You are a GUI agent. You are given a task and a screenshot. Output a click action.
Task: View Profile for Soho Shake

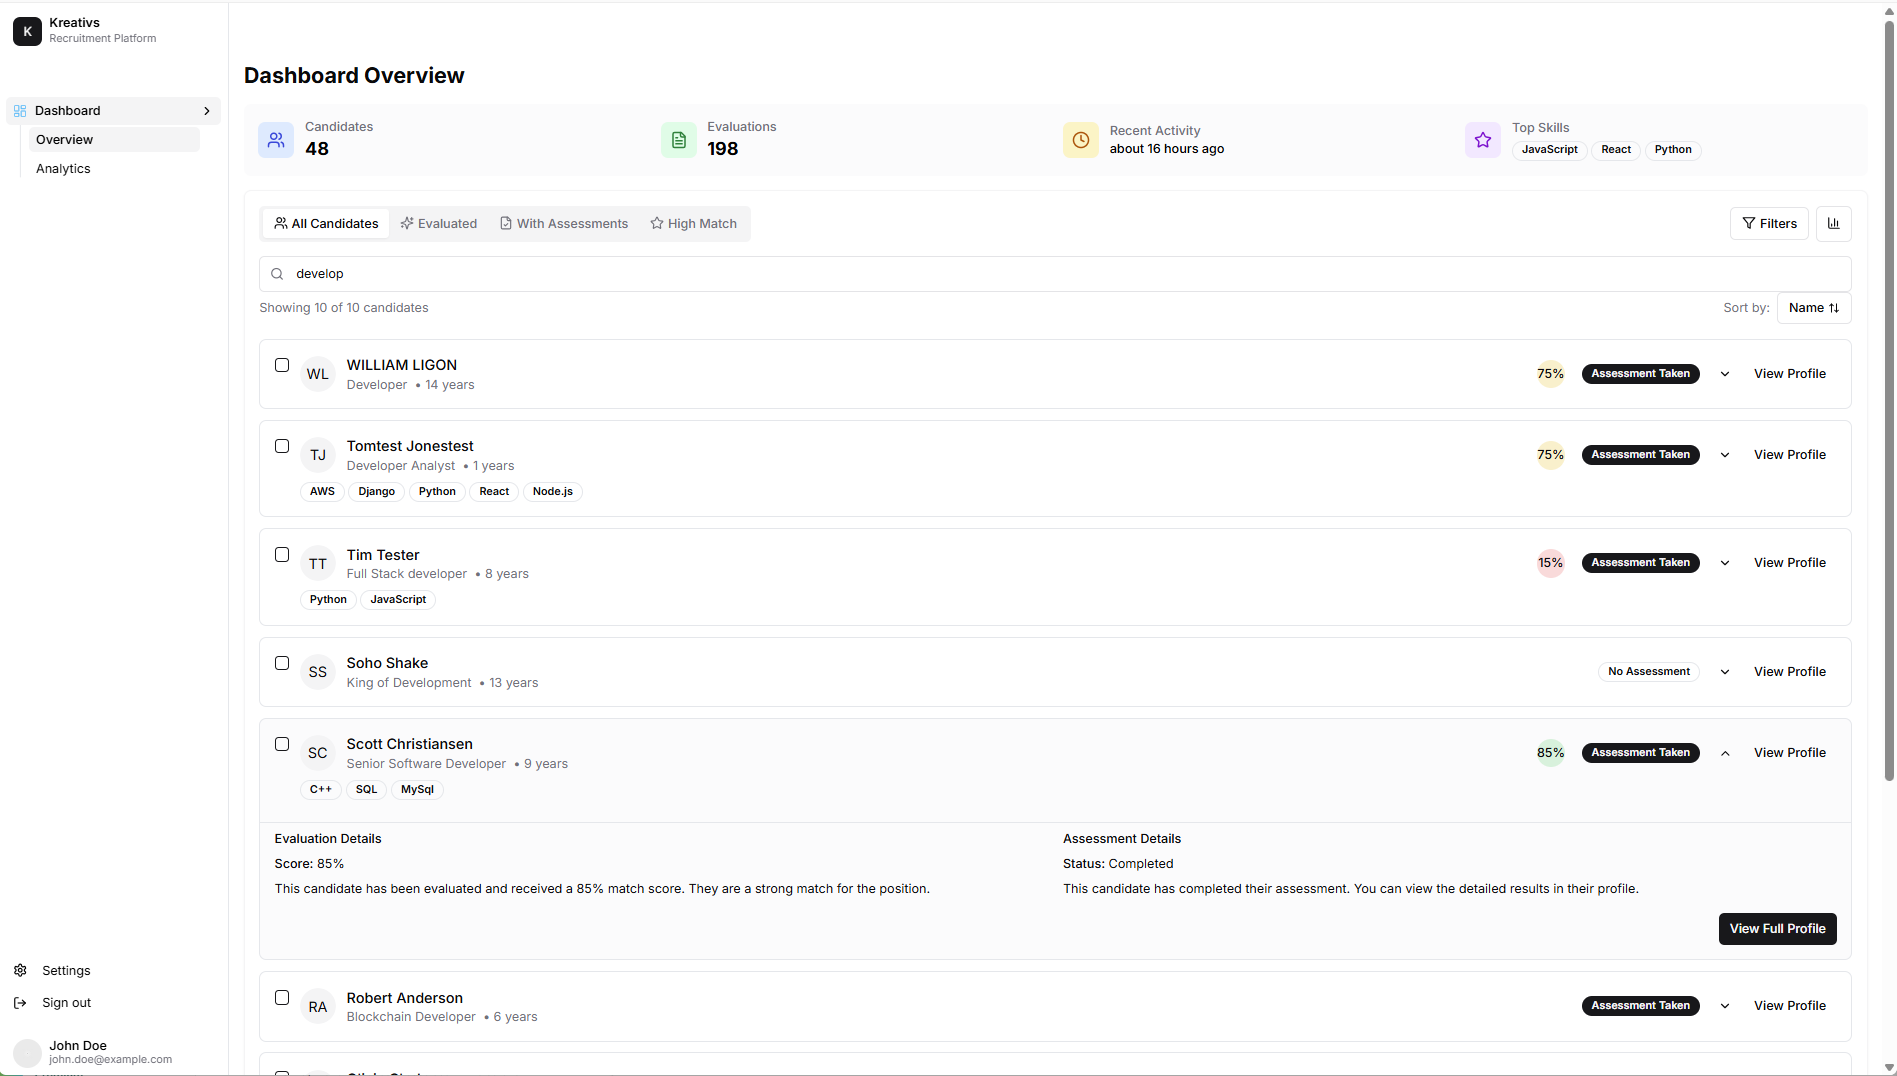[1790, 672]
